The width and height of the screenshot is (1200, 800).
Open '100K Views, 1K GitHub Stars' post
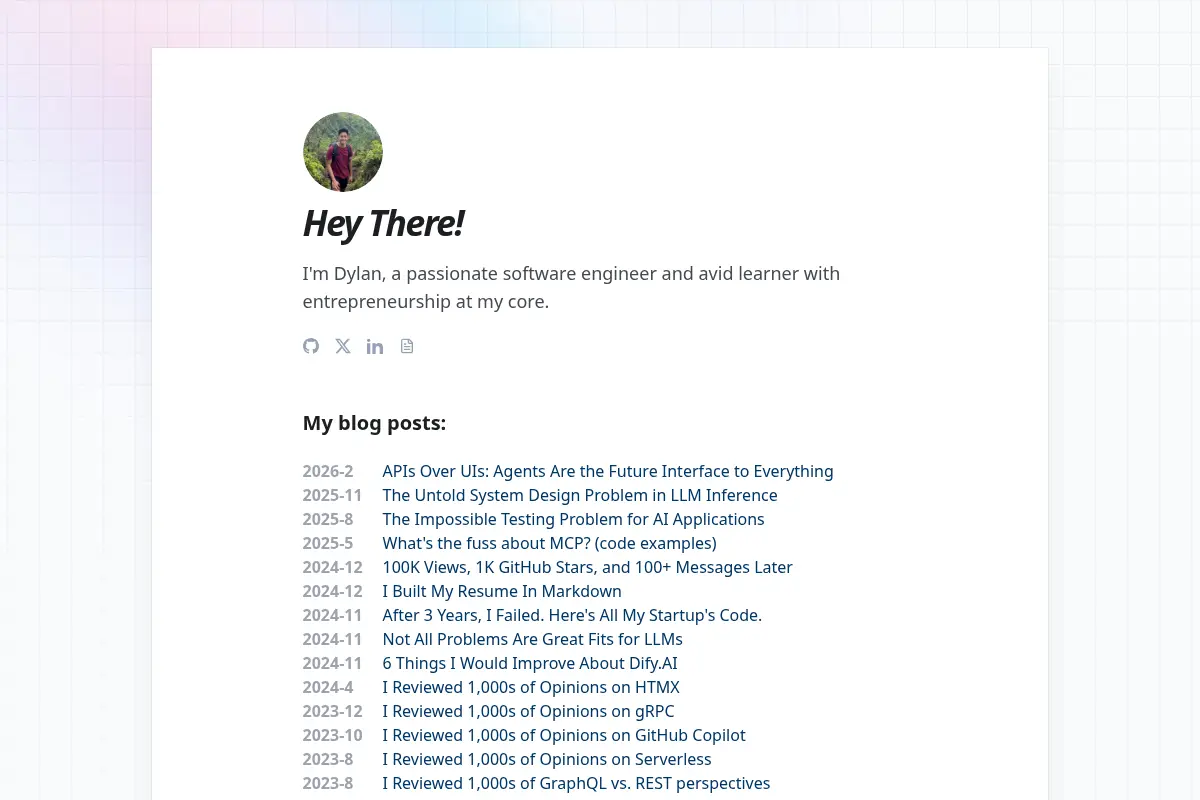coord(587,567)
